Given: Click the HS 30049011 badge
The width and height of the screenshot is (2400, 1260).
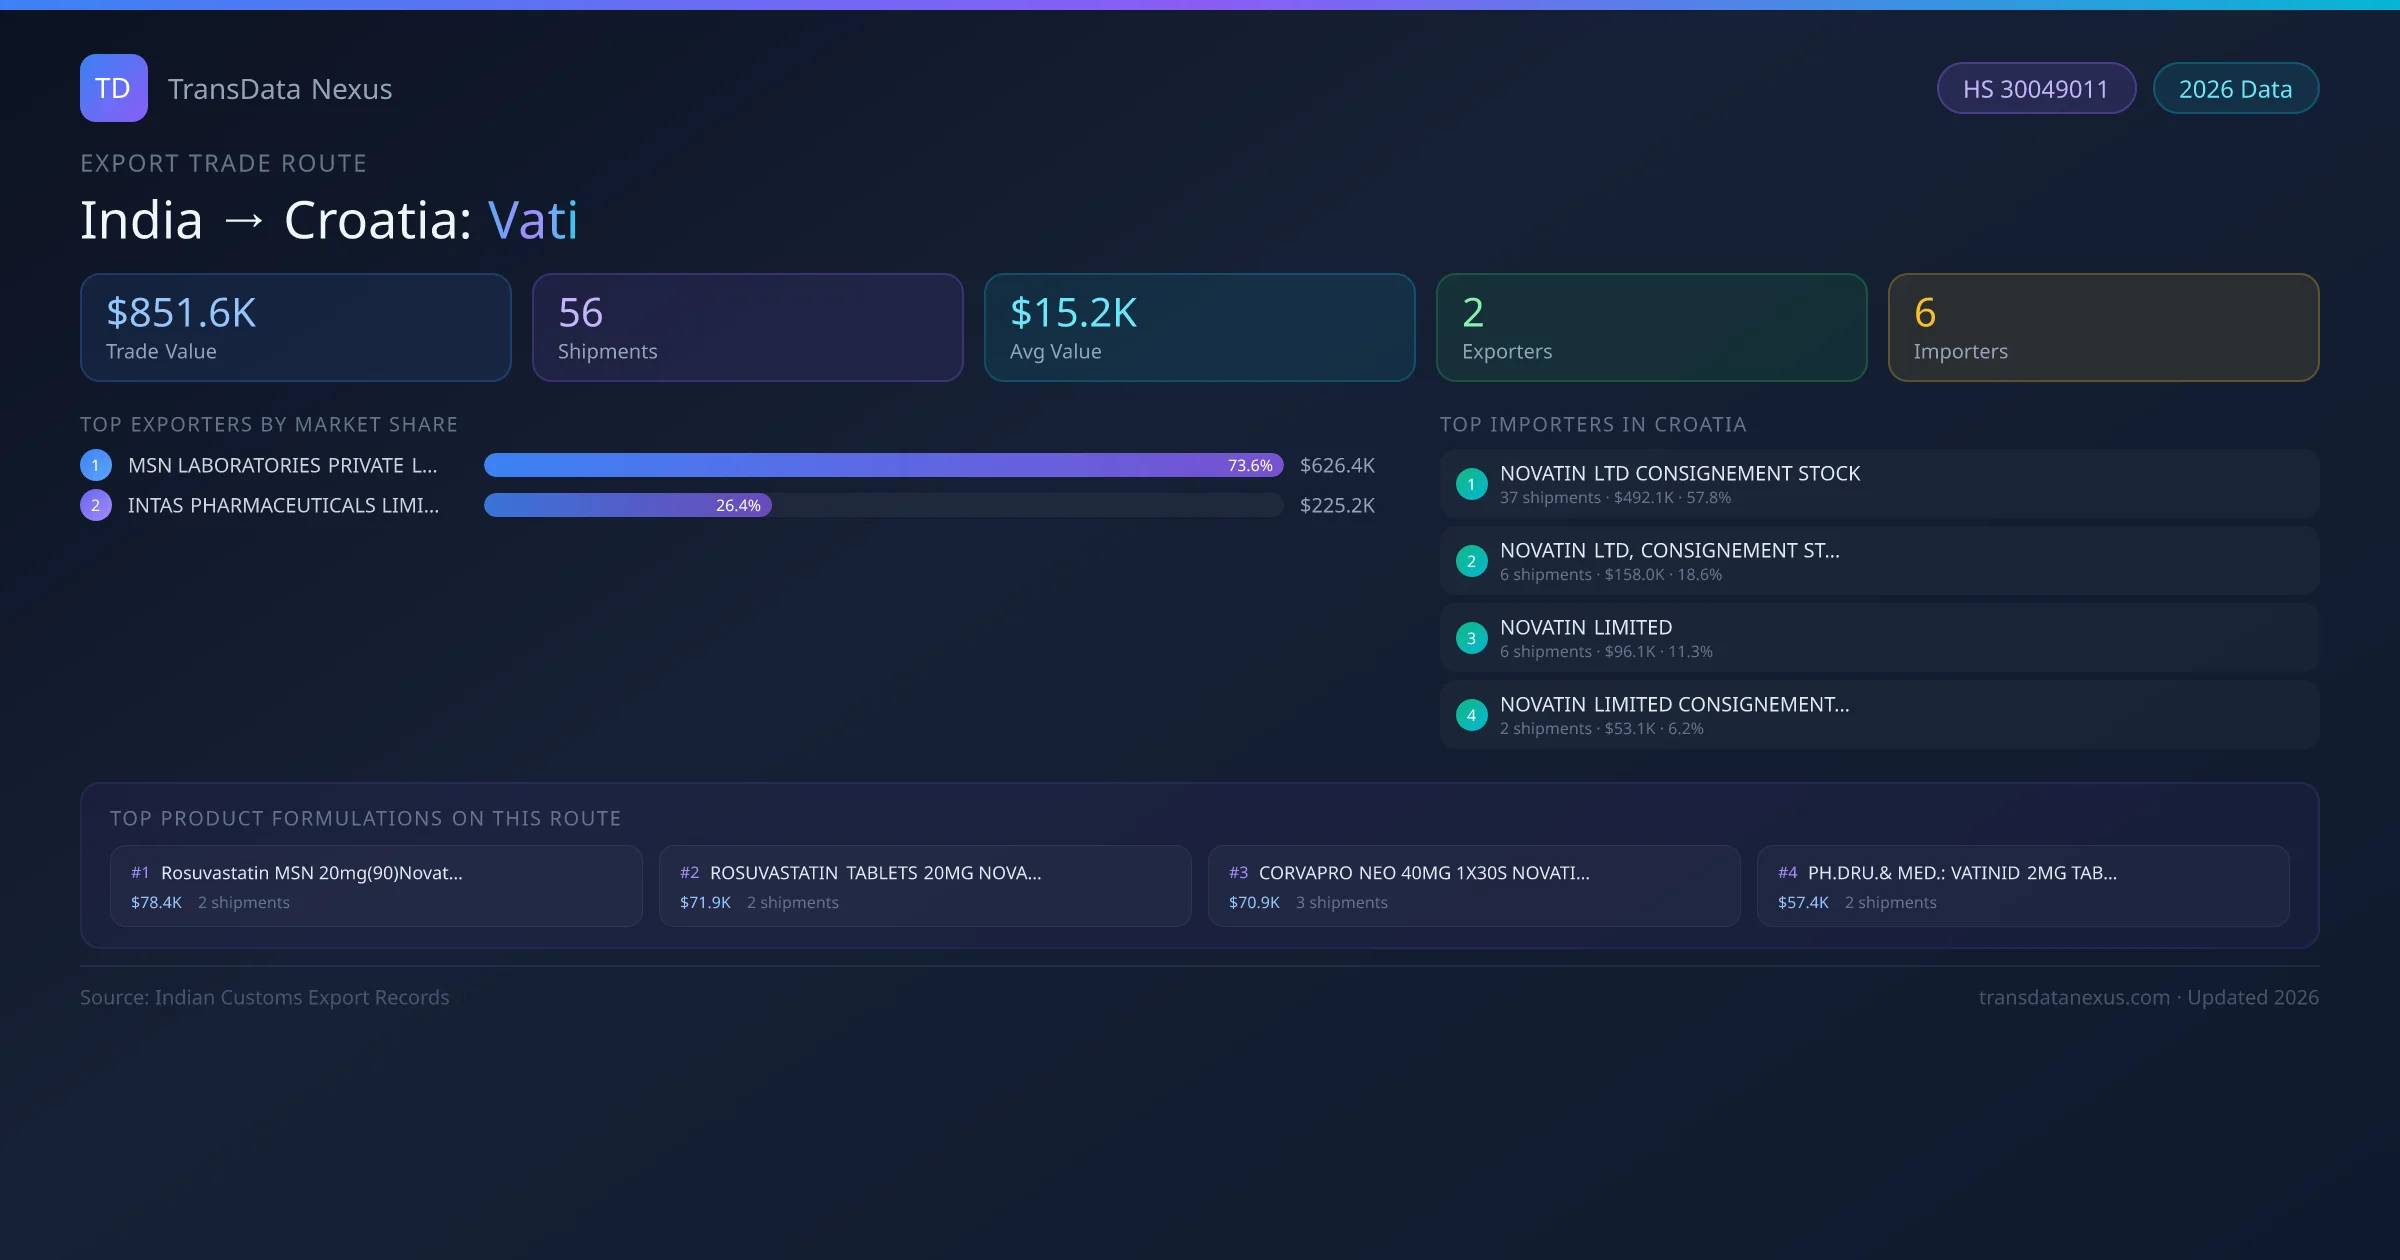Looking at the screenshot, I should 2035,89.
